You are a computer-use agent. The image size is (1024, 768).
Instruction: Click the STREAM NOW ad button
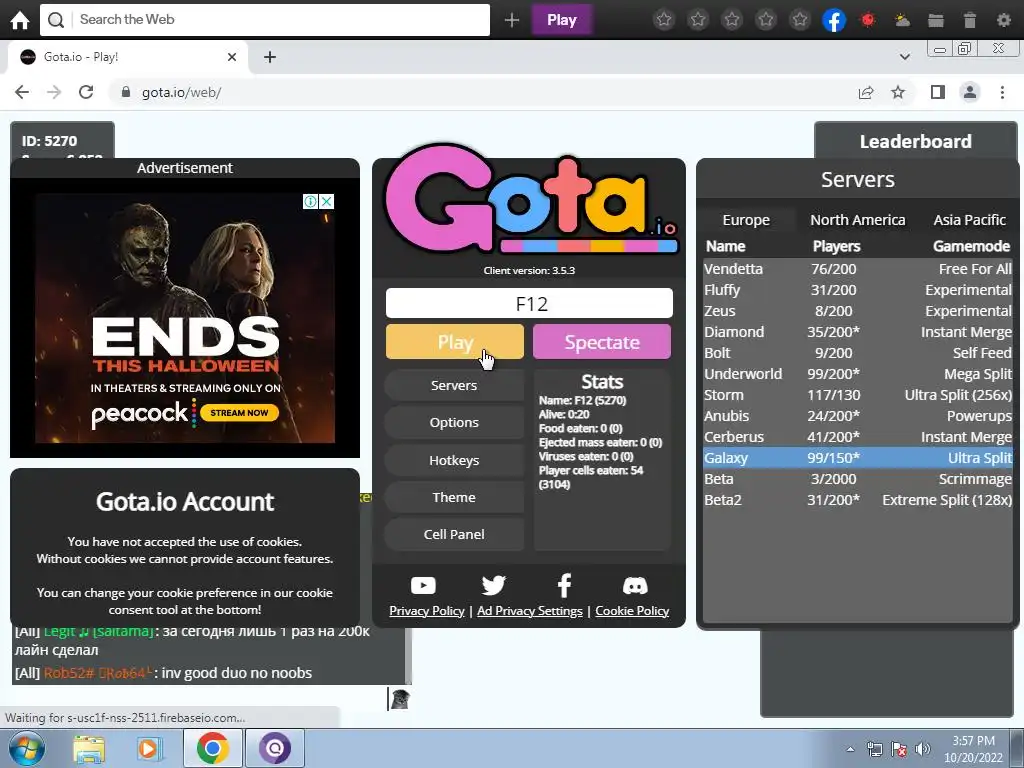pos(239,413)
